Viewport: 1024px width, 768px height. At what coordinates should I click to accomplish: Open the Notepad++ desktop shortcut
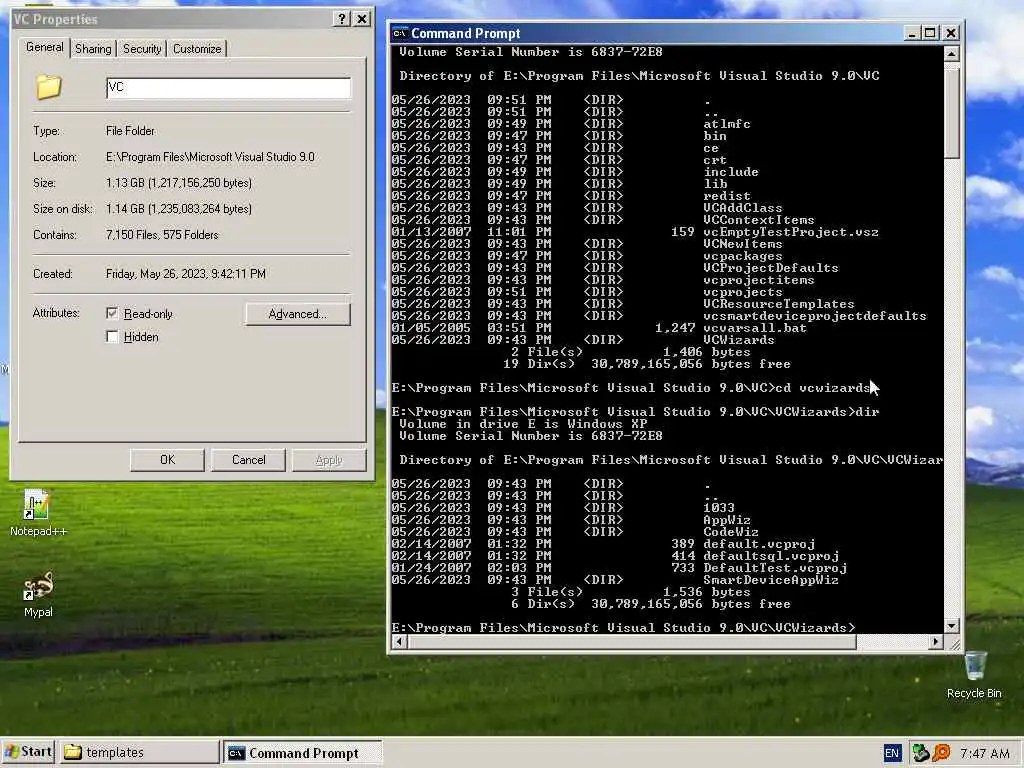point(37,513)
